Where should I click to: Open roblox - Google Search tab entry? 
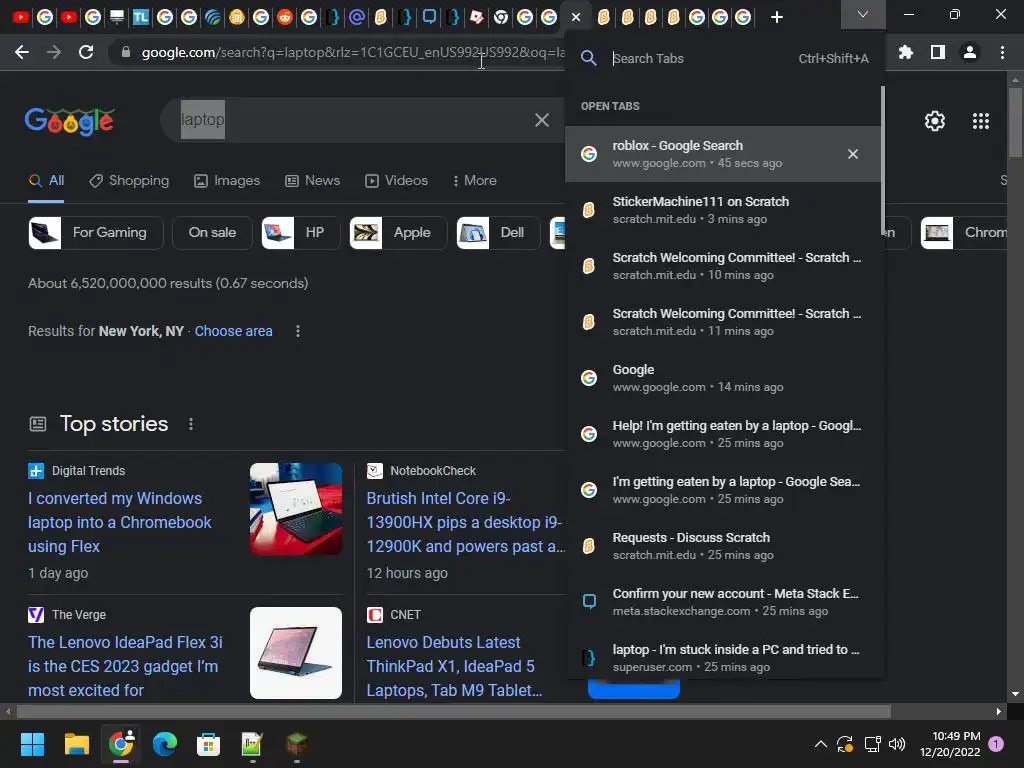coord(722,154)
